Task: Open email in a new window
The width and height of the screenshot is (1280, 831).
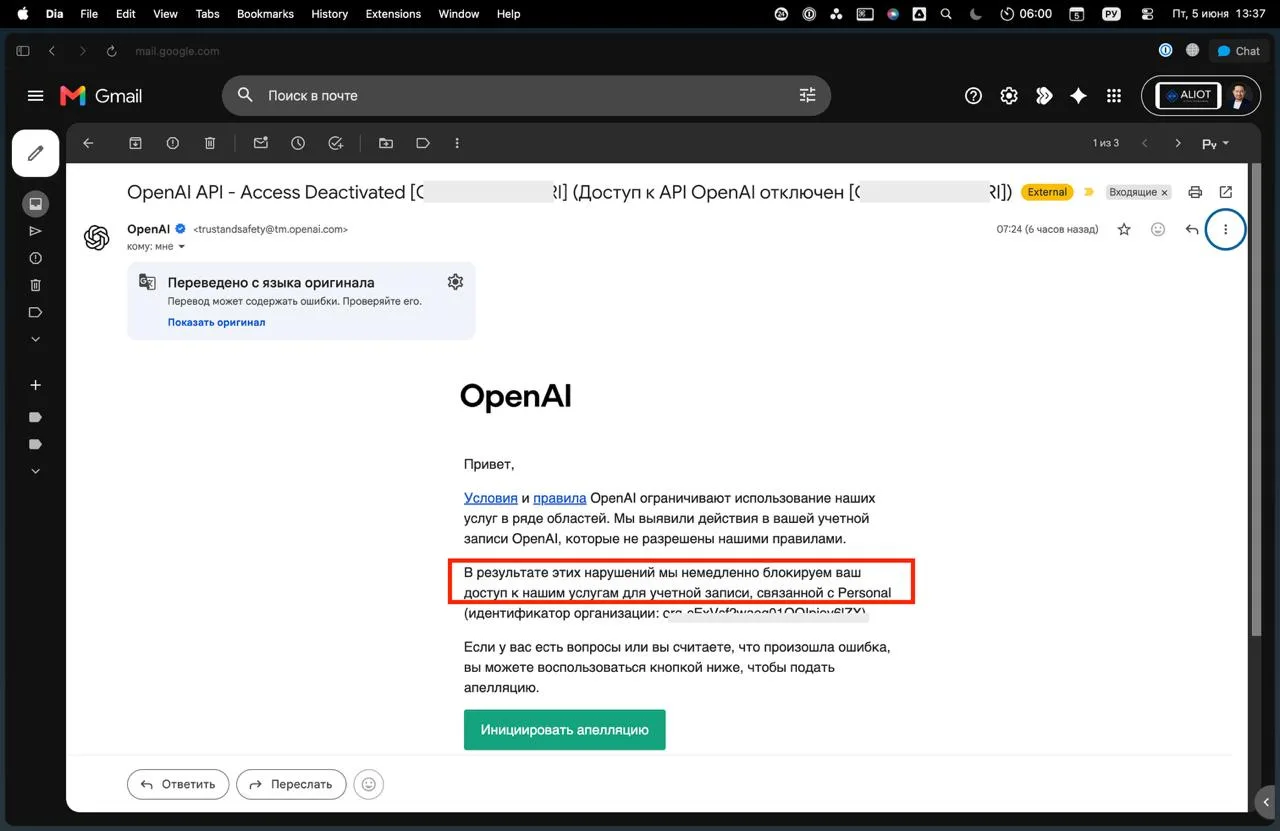Action: click(1226, 192)
